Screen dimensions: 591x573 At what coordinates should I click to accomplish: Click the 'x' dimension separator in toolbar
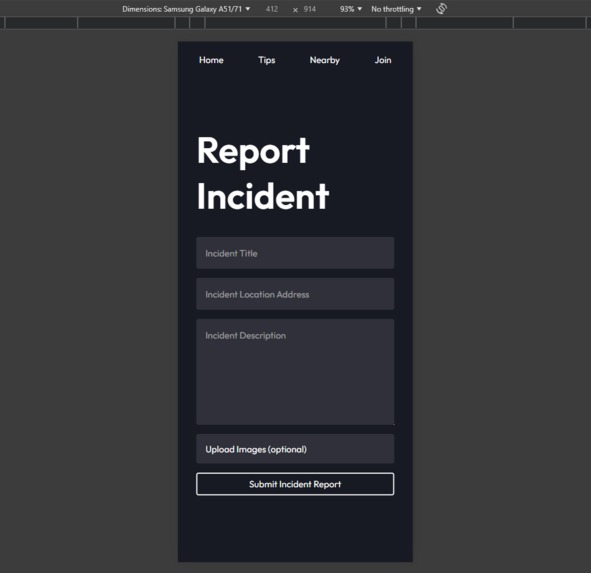pos(295,10)
